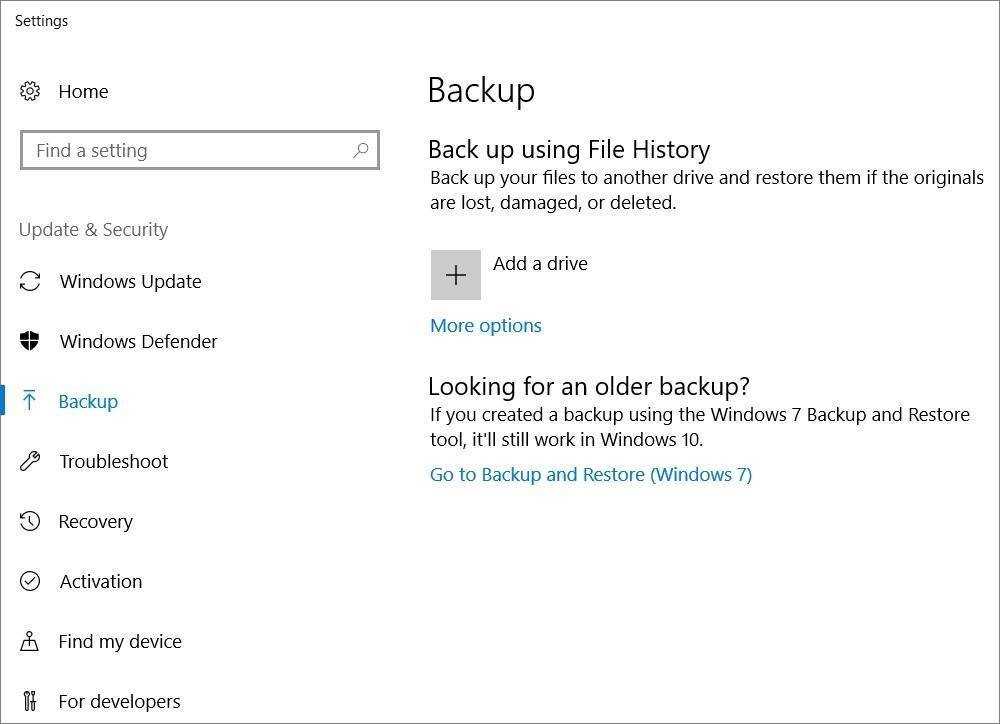Click the Backup upward arrow icon
Image resolution: width=1000 pixels, height=724 pixels.
(x=30, y=402)
